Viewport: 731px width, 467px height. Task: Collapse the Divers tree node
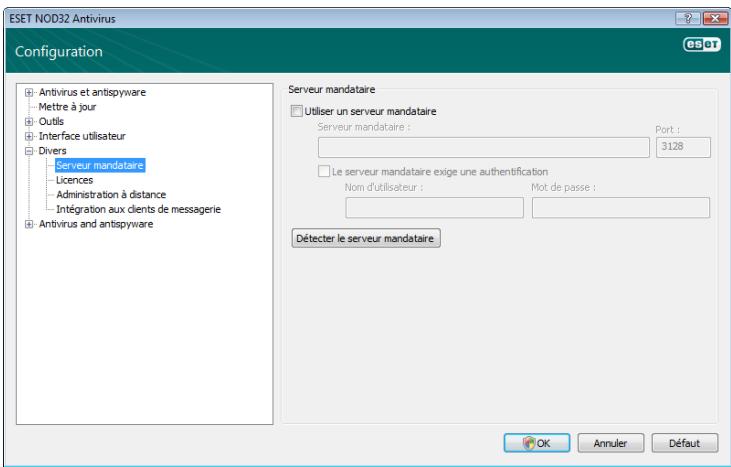click(x=29, y=151)
